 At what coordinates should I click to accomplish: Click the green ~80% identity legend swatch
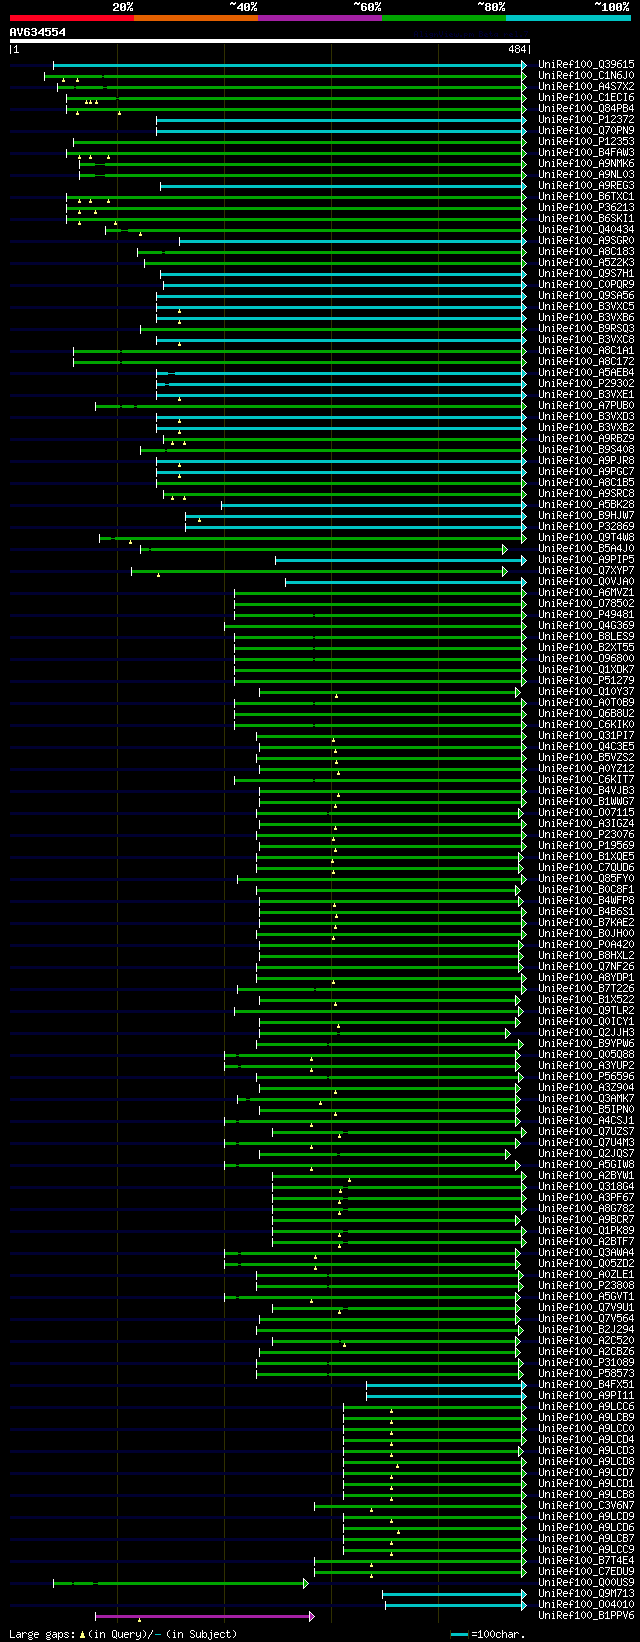coord(443,18)
